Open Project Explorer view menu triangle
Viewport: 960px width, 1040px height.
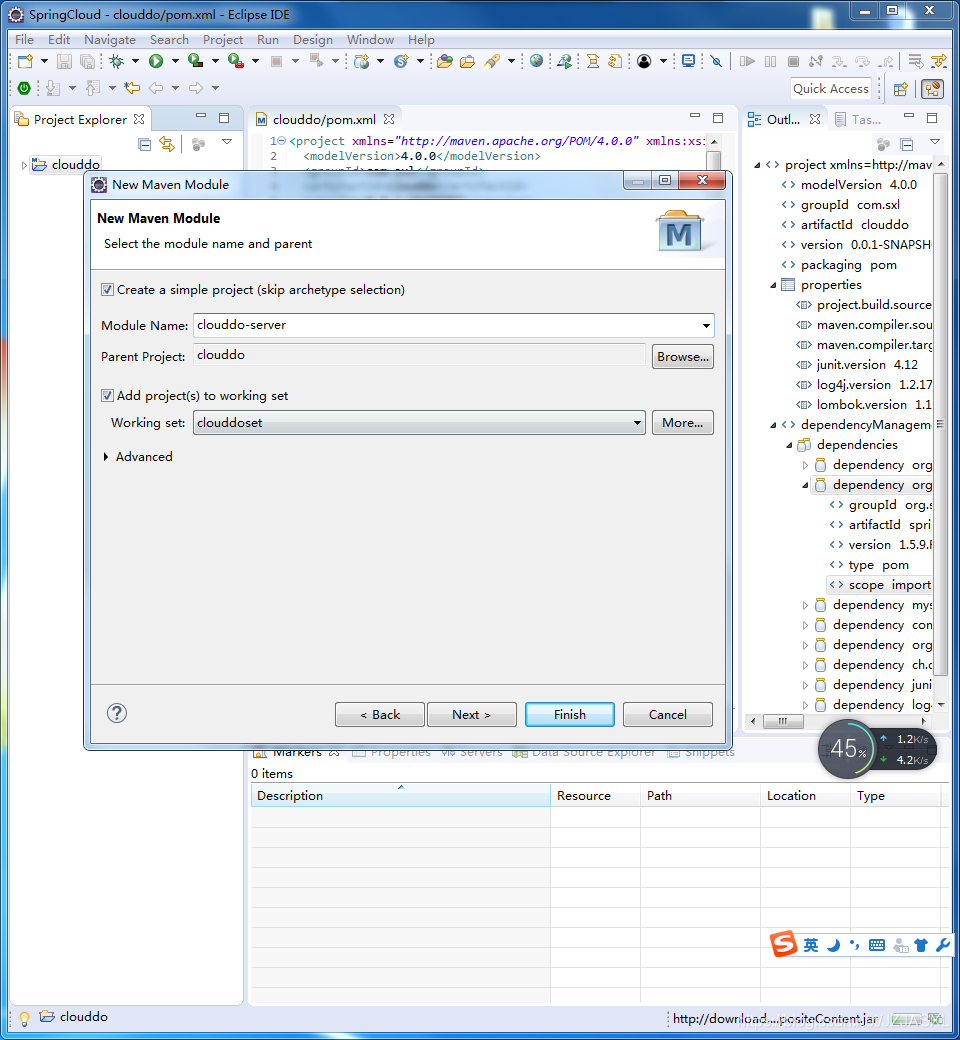(x=227, y=142)
